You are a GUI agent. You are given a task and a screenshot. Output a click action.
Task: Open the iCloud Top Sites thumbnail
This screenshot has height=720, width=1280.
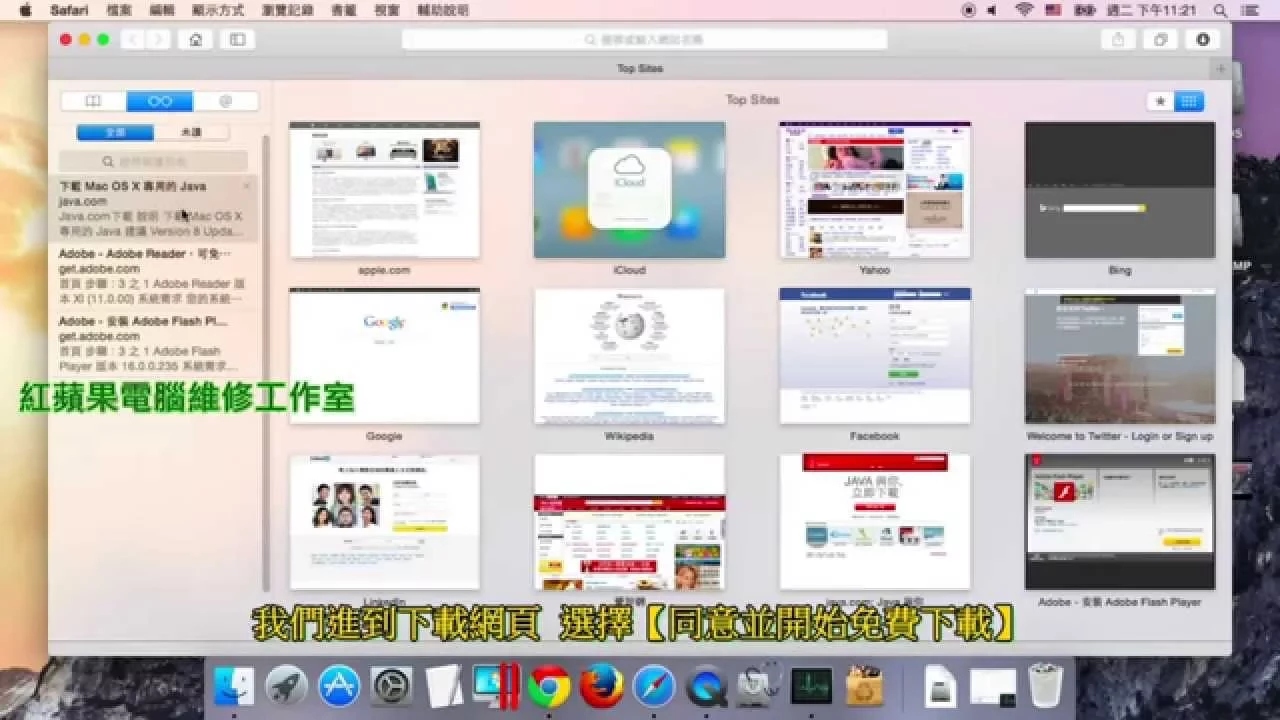(629, 190)
